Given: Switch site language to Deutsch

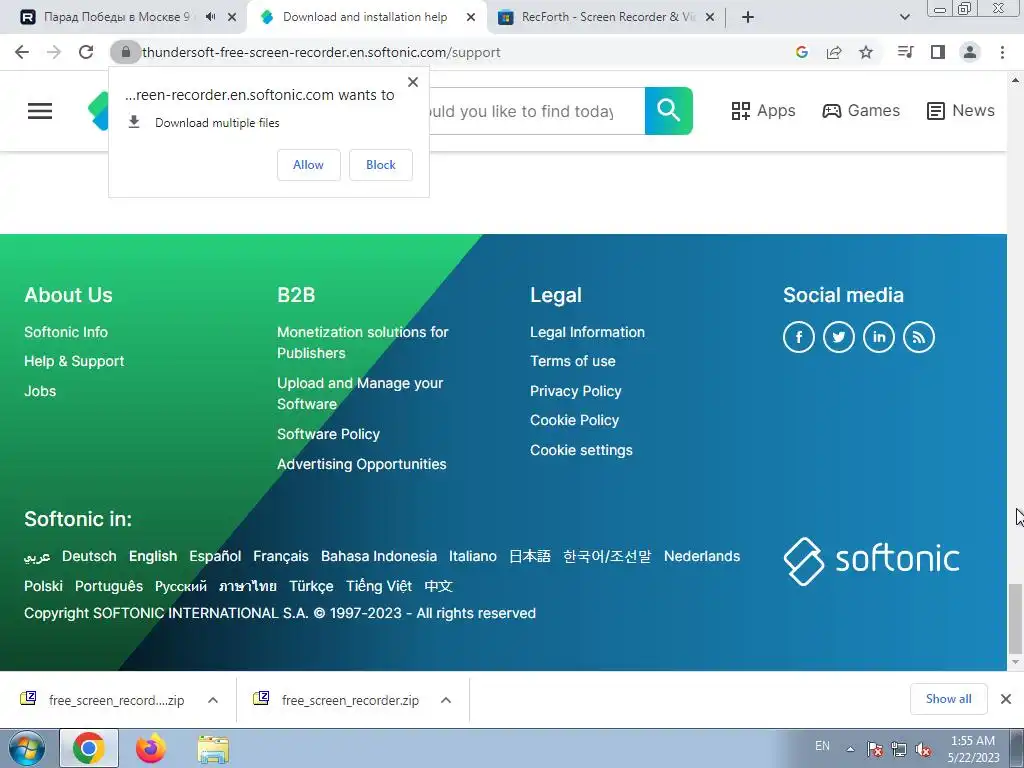Looking at the screenshot, I should (x=89, y=556).
